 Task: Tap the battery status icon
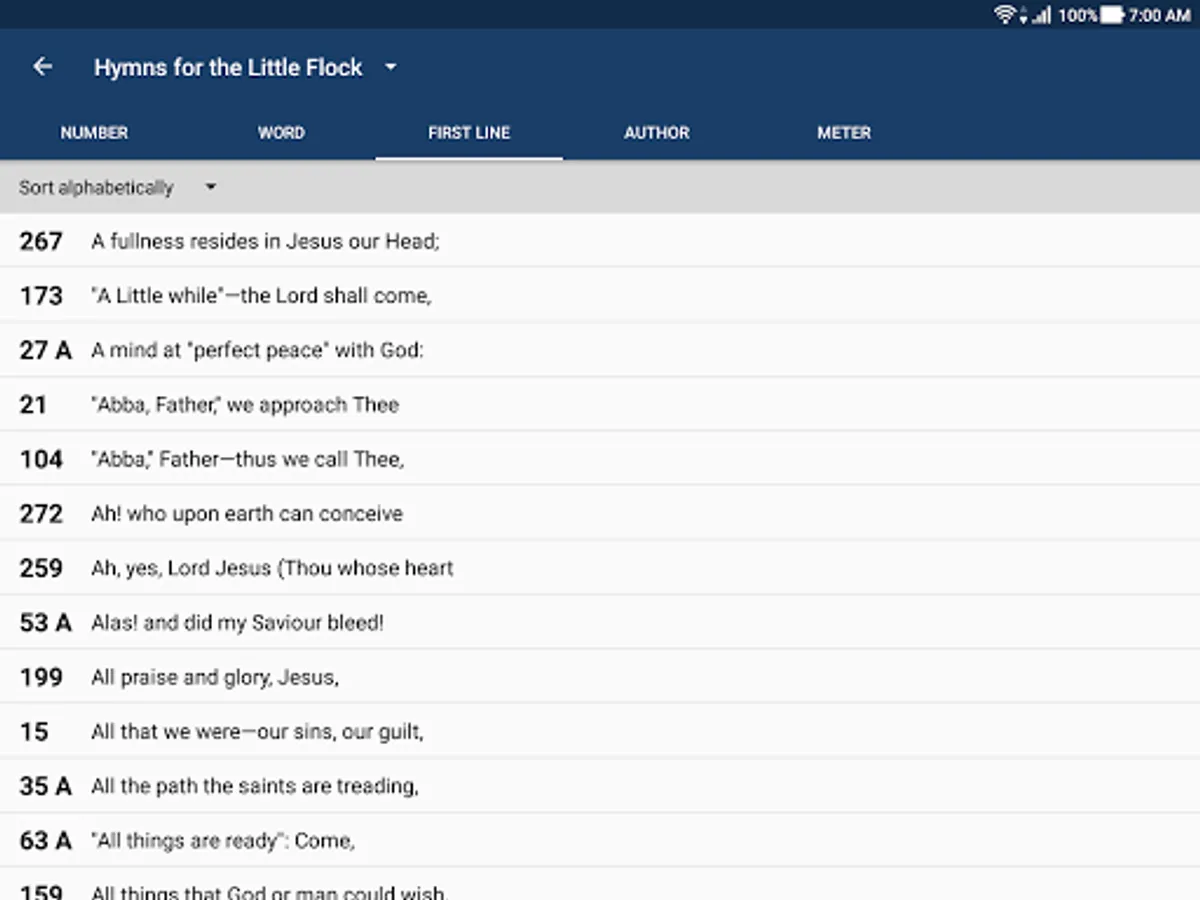pos(1112,15)
